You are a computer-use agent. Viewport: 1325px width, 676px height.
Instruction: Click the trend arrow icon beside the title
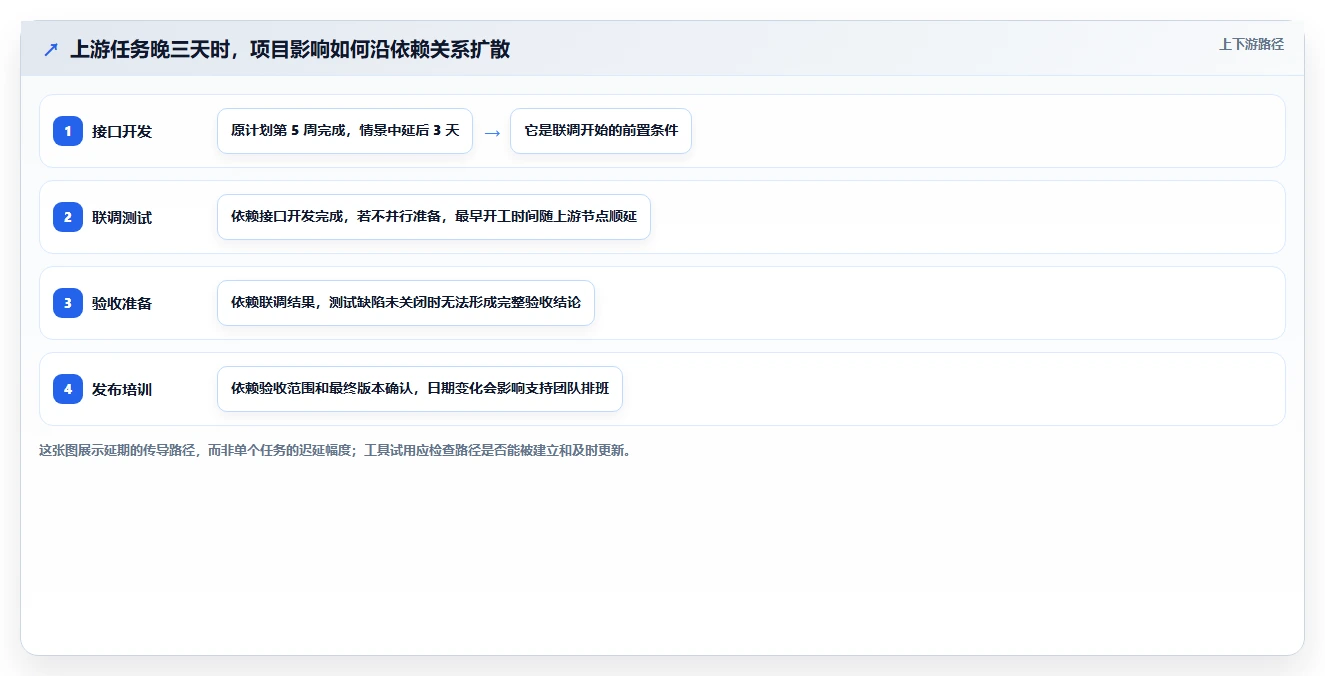pyautogui.click(x=51, y=49)
